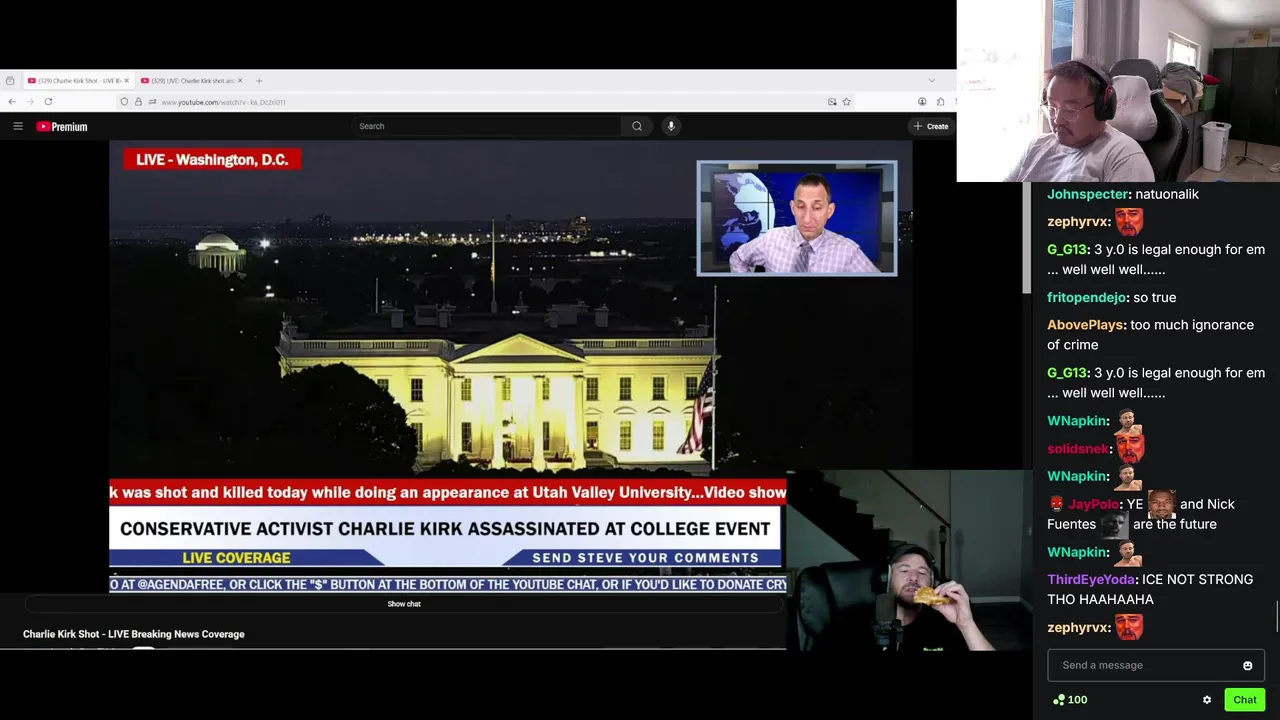Click the news anchor inset video
Screen dimensions: 1280x720
[x=797, y=218]
